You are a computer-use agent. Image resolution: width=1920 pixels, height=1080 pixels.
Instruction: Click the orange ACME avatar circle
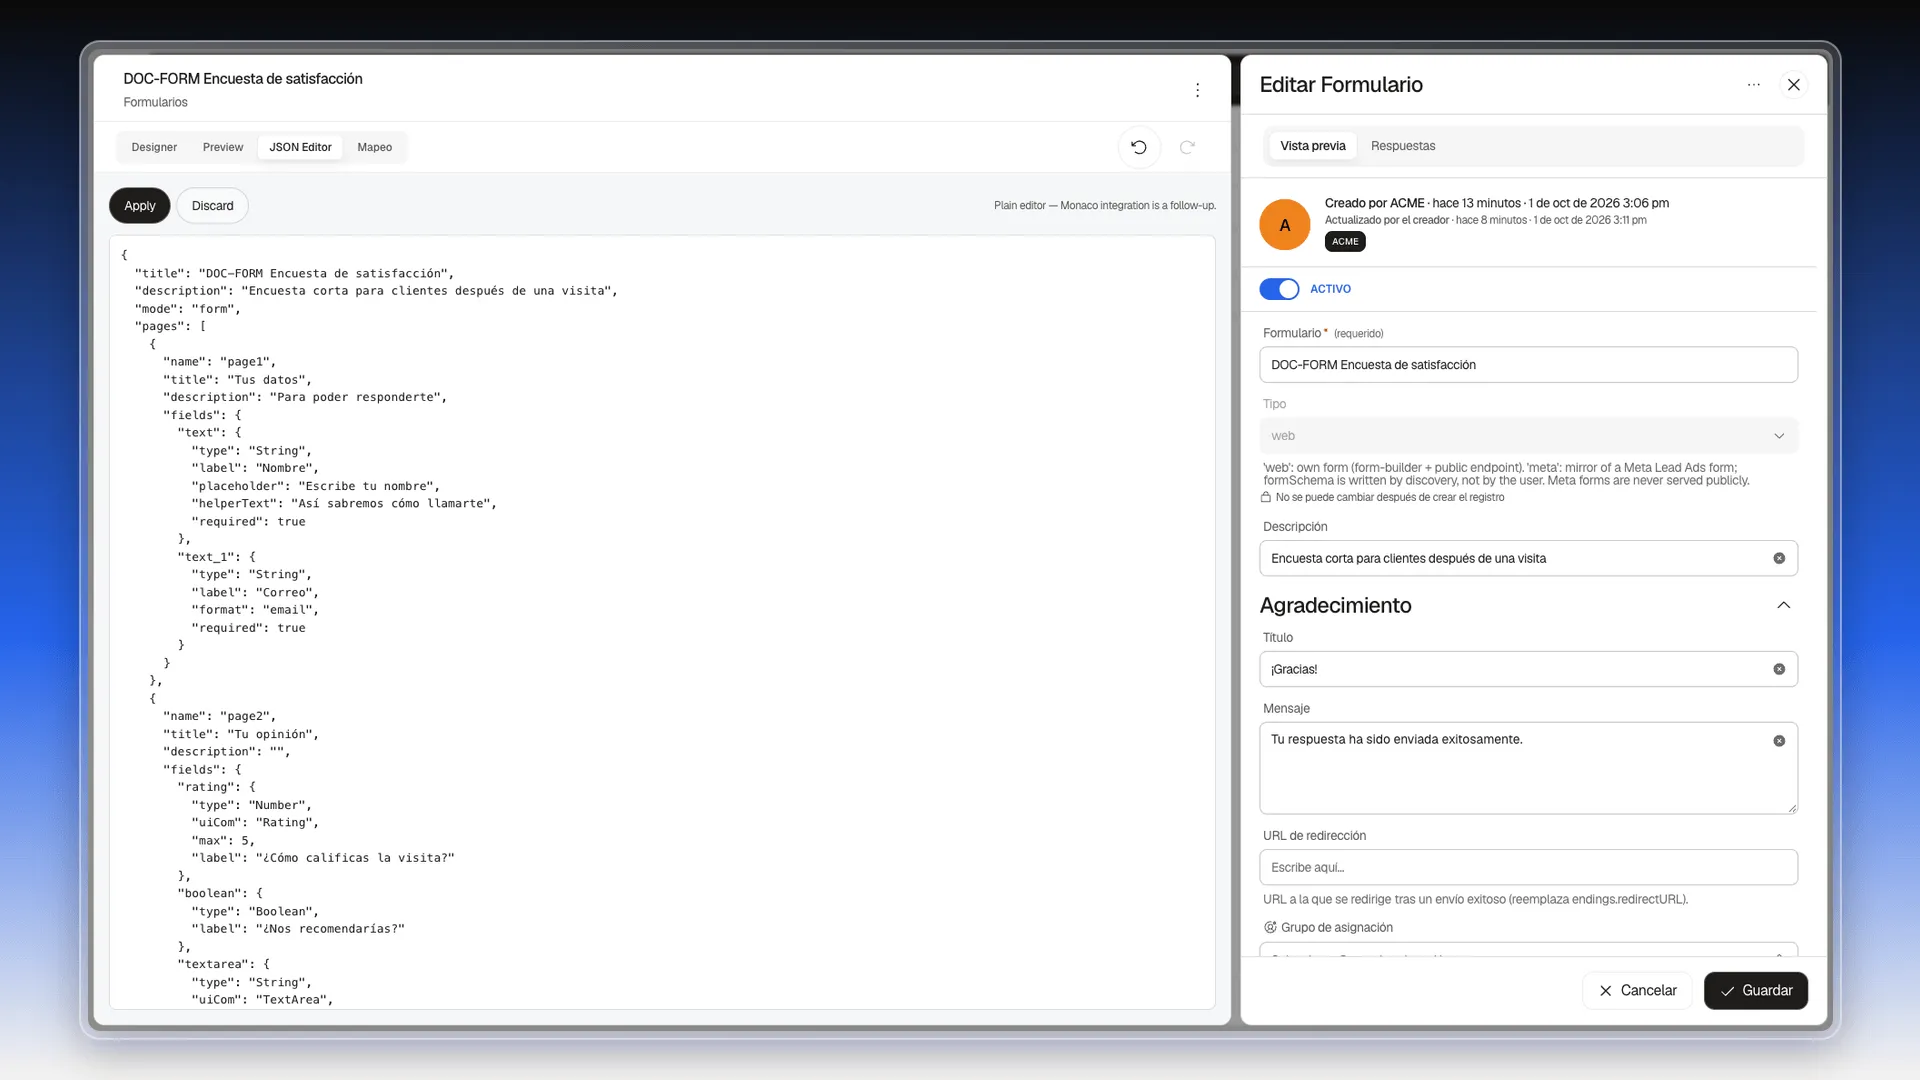point(1284,225)
